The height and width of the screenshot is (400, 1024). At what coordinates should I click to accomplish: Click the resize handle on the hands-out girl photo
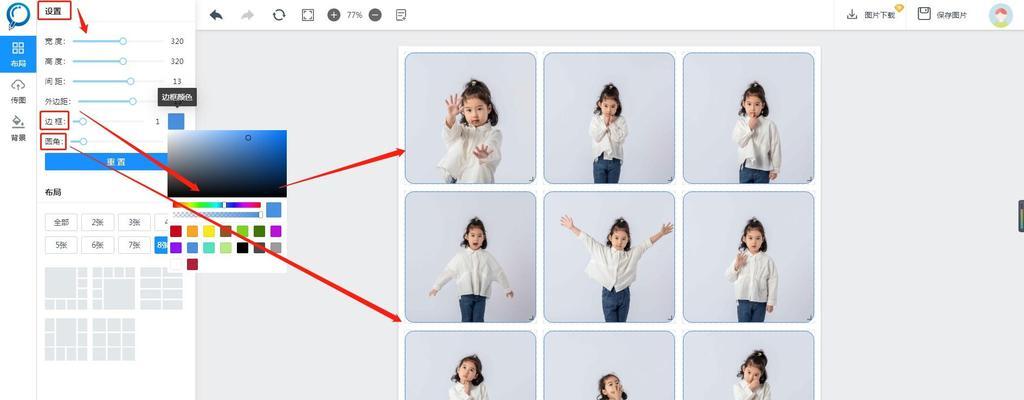pyautogui.click(x=532, y=178)
